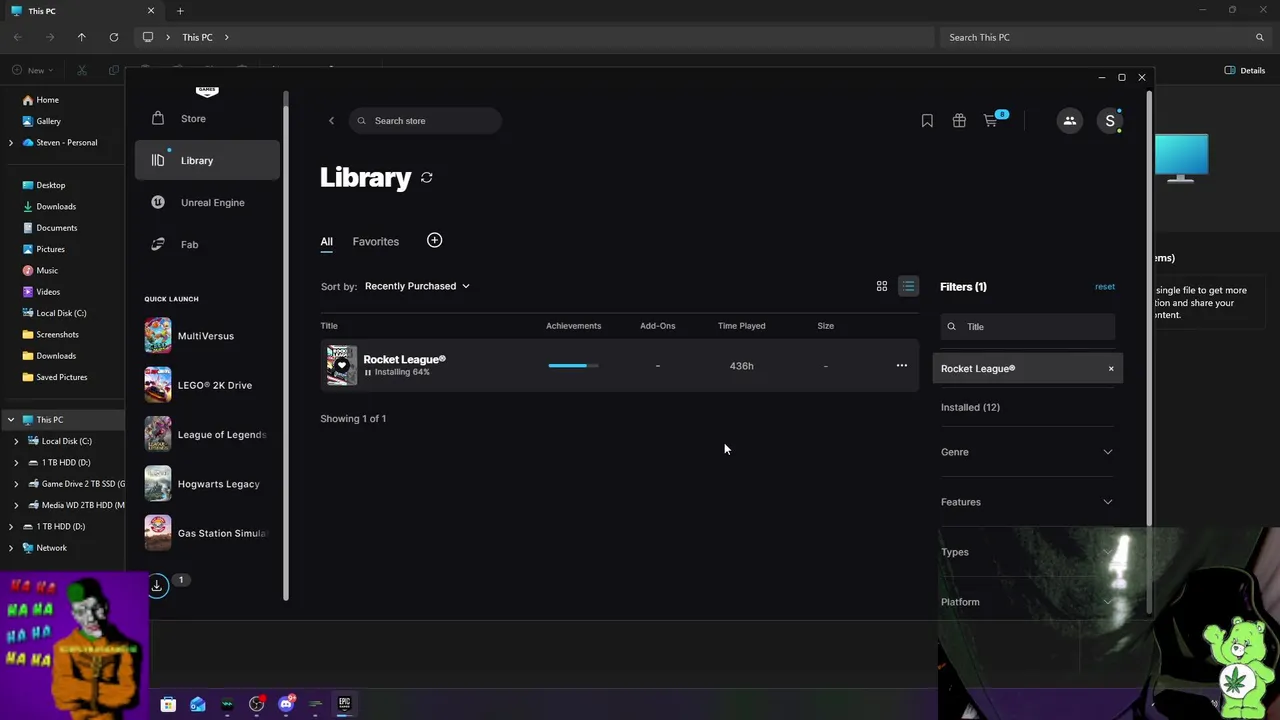Open Videos folder in File Explorer

click(48, 292)
